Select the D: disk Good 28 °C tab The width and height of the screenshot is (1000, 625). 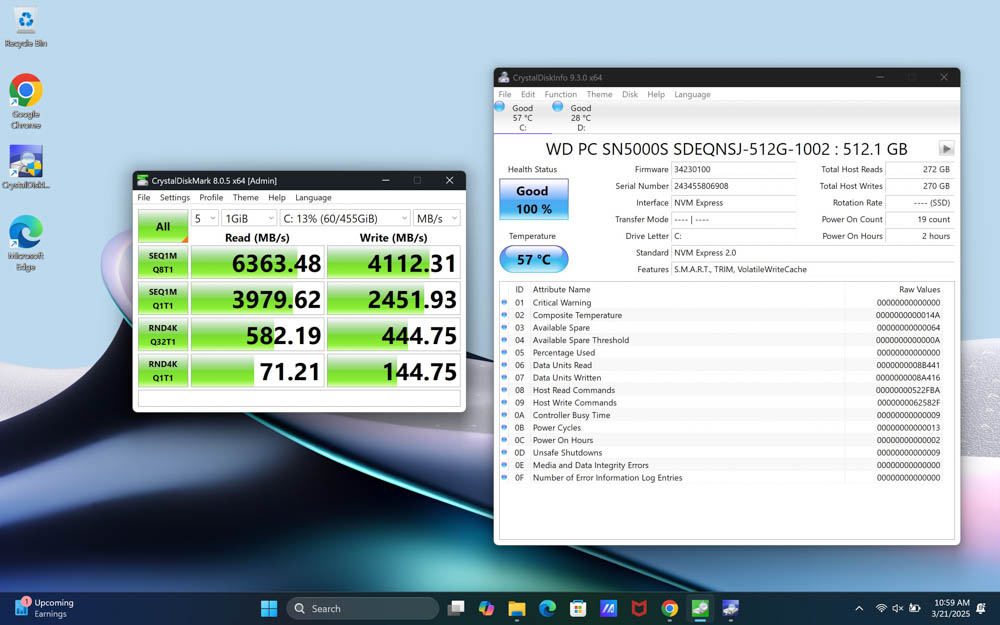click(x=580, y=118)
